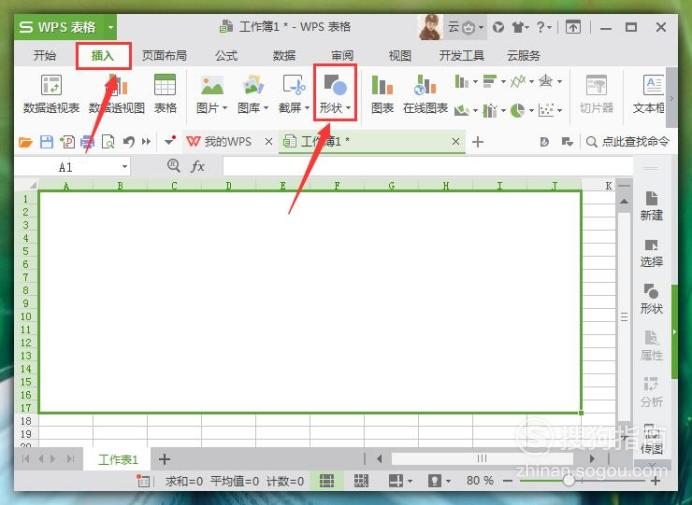Click the fx insert function icon
The image size is (692, 505).
[x=197, y=166]
